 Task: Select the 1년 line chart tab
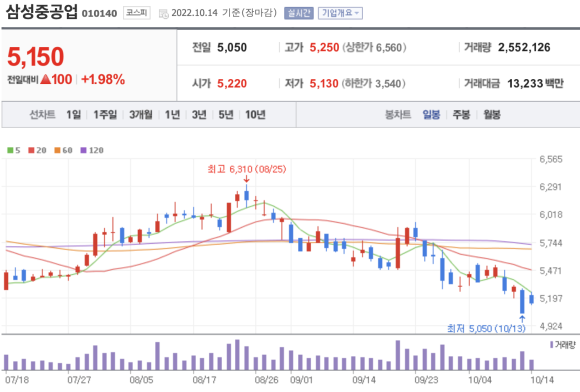click(172, 115)
